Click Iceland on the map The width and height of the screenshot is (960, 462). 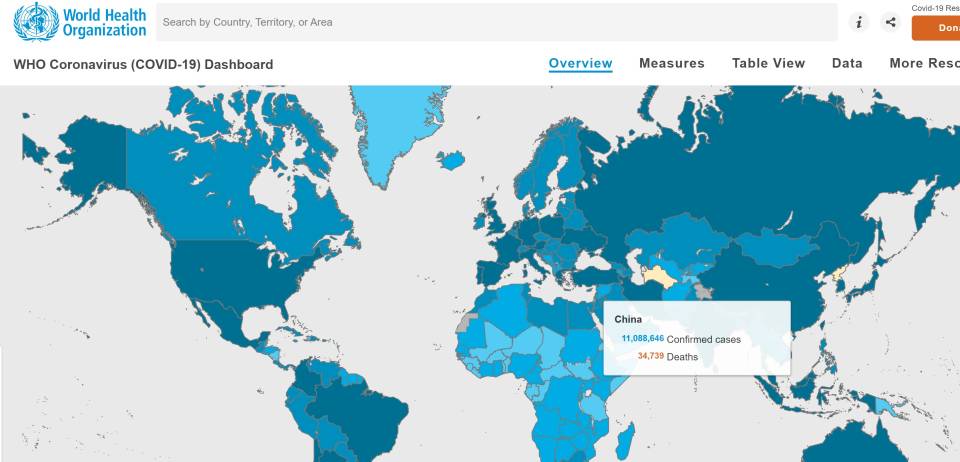(452, 160)
